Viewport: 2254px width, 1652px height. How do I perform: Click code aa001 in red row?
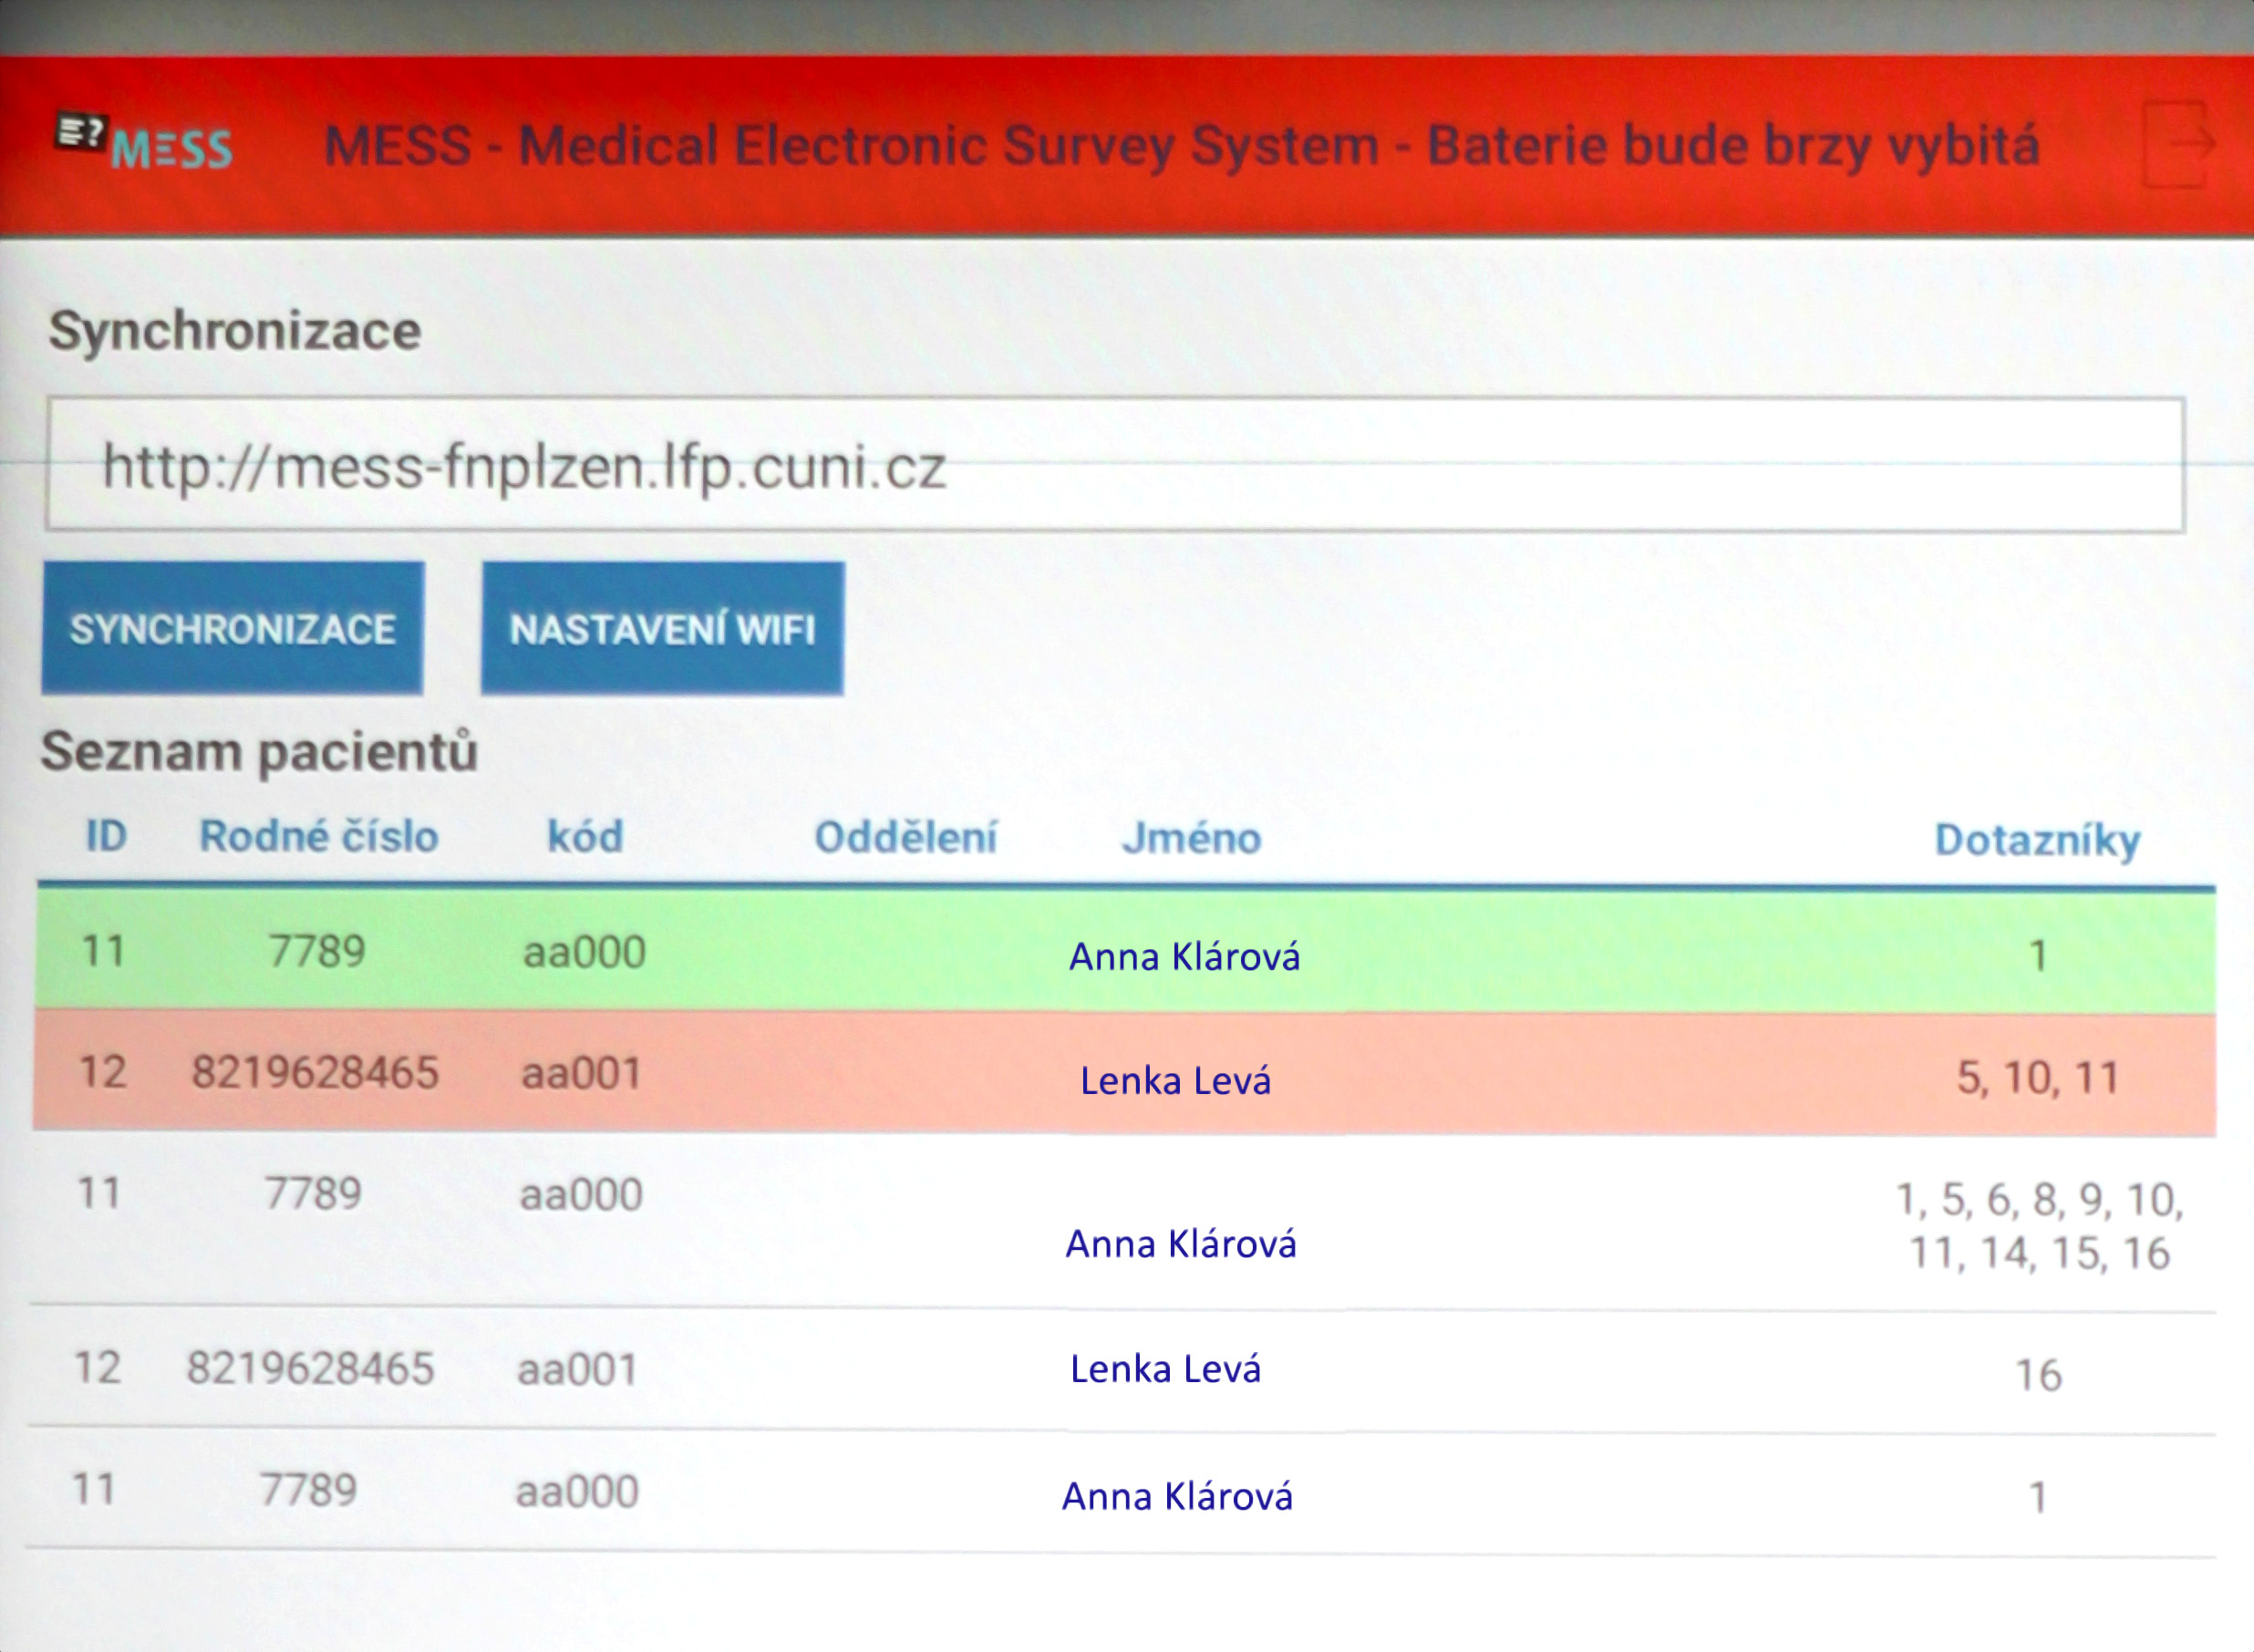point(581,1074)
